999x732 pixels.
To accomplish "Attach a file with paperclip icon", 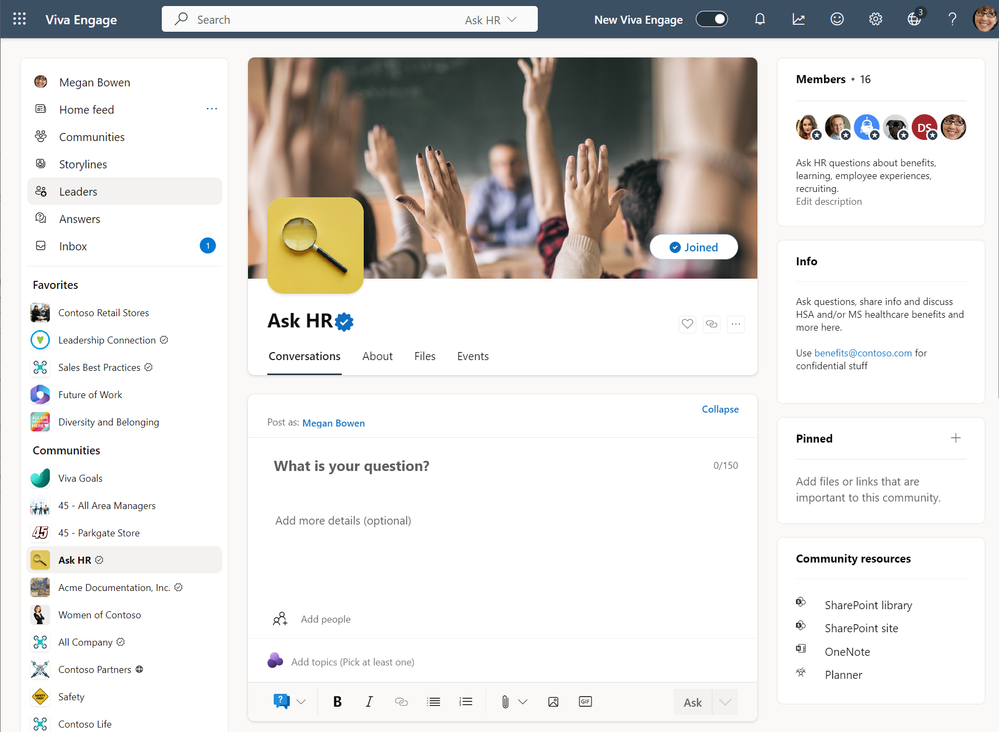I will tap(505, 701).
